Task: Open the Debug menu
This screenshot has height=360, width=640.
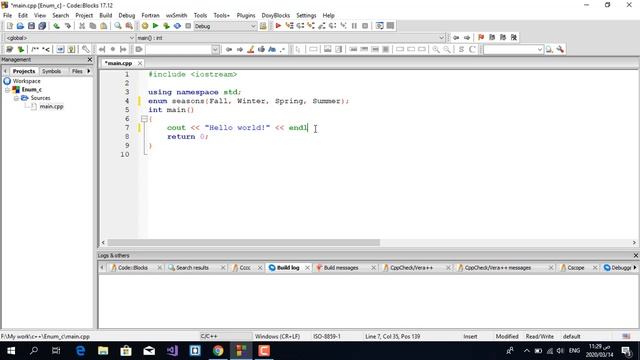Action: (127, 15)
